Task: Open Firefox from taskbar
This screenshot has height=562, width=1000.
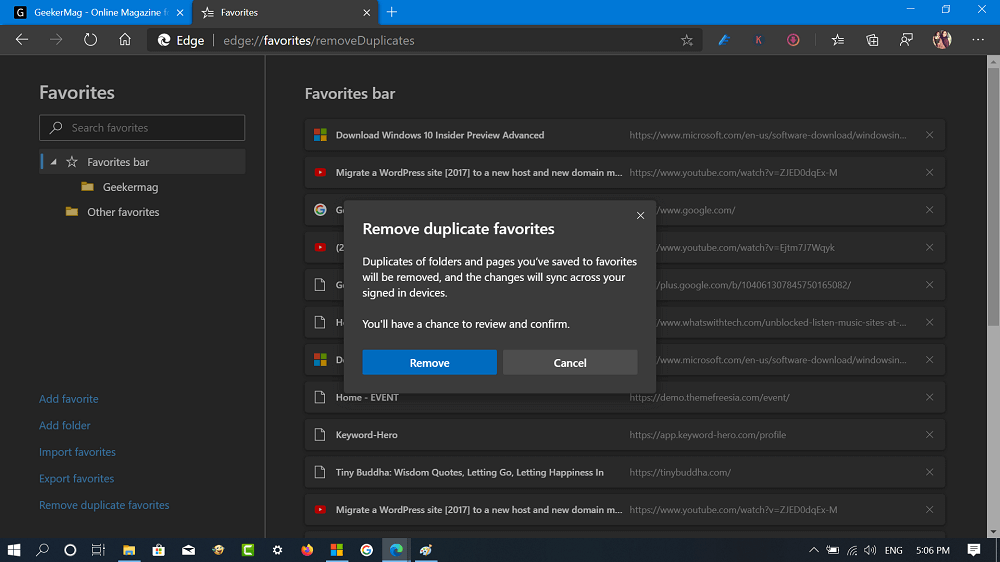Action: (x=307, y=550)
